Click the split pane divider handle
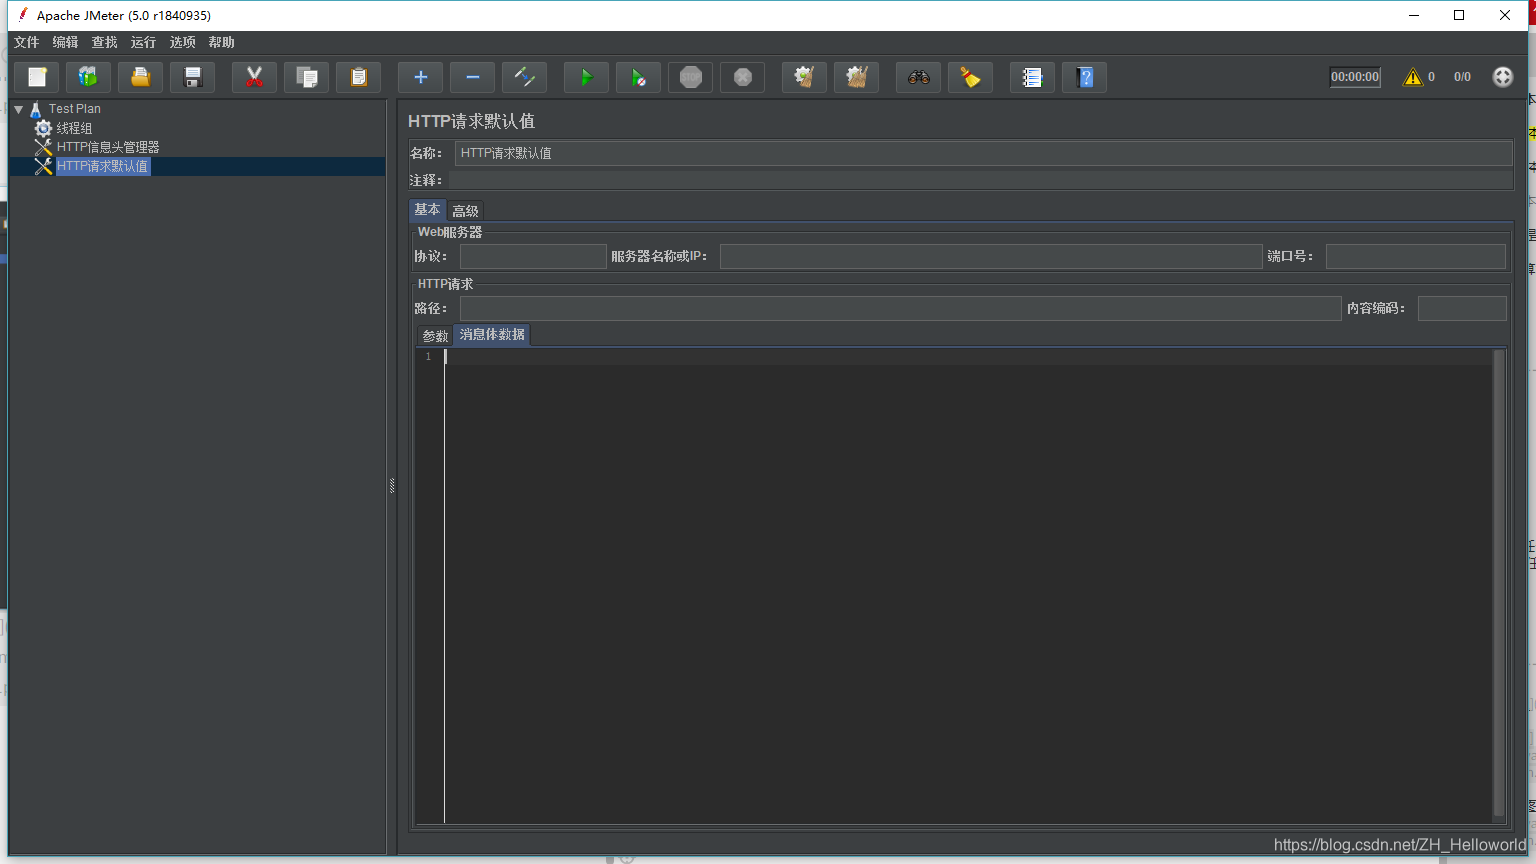This screenshot has width=1536, height=864. point(392,486)
